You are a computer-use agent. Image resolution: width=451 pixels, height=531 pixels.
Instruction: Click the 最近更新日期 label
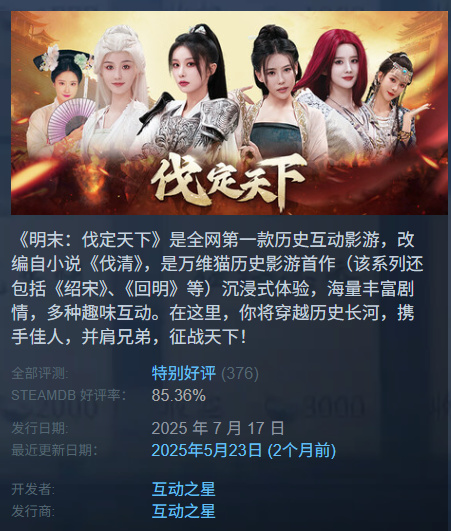pyautogui.click(x=54, y=450)
